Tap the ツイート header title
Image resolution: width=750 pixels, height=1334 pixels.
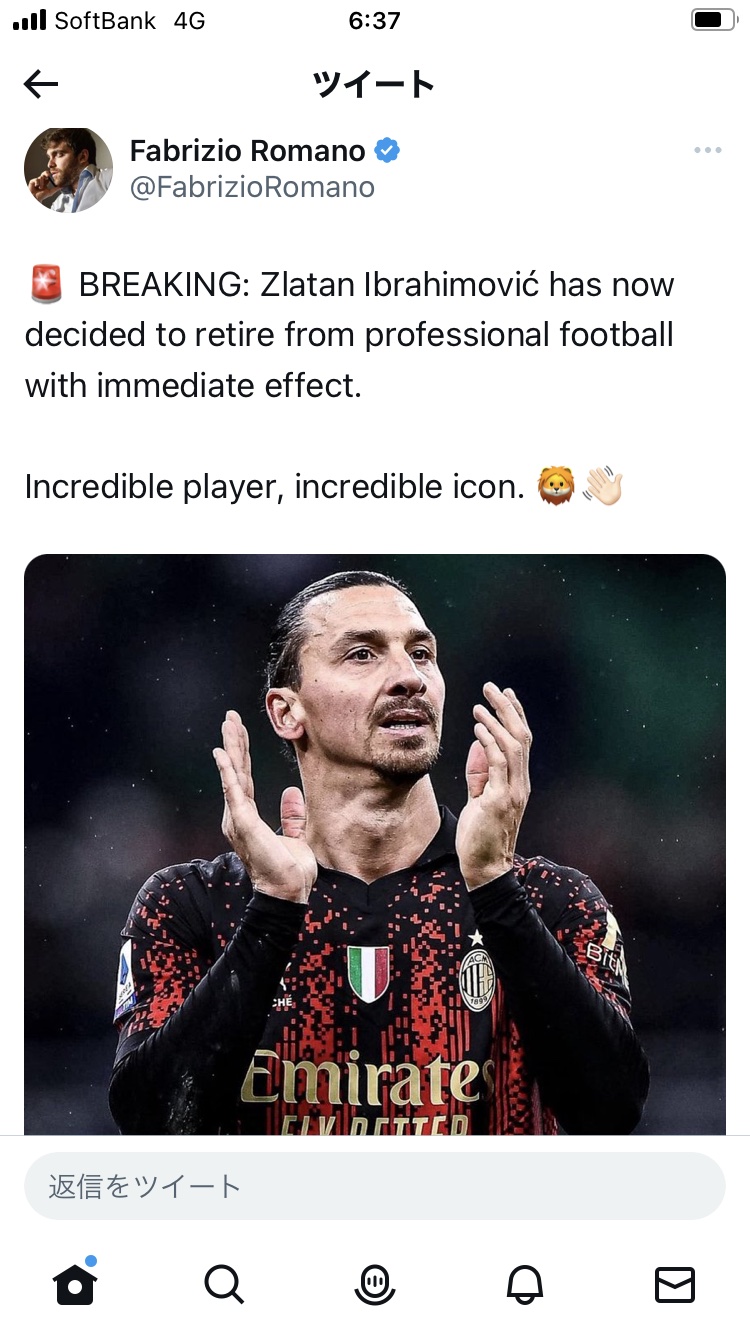(375, 85)
